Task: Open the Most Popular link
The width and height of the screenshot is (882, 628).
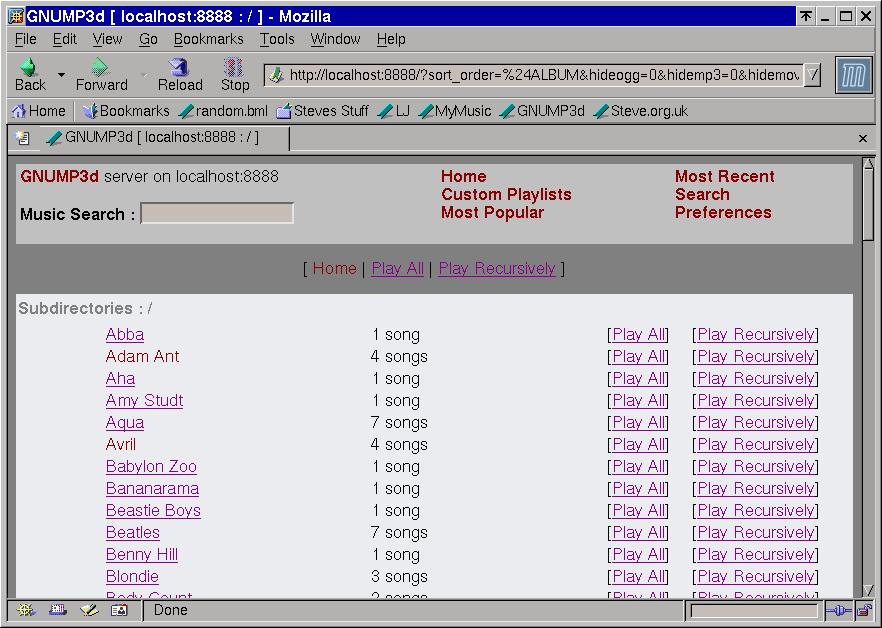Action: pos(492,212)
